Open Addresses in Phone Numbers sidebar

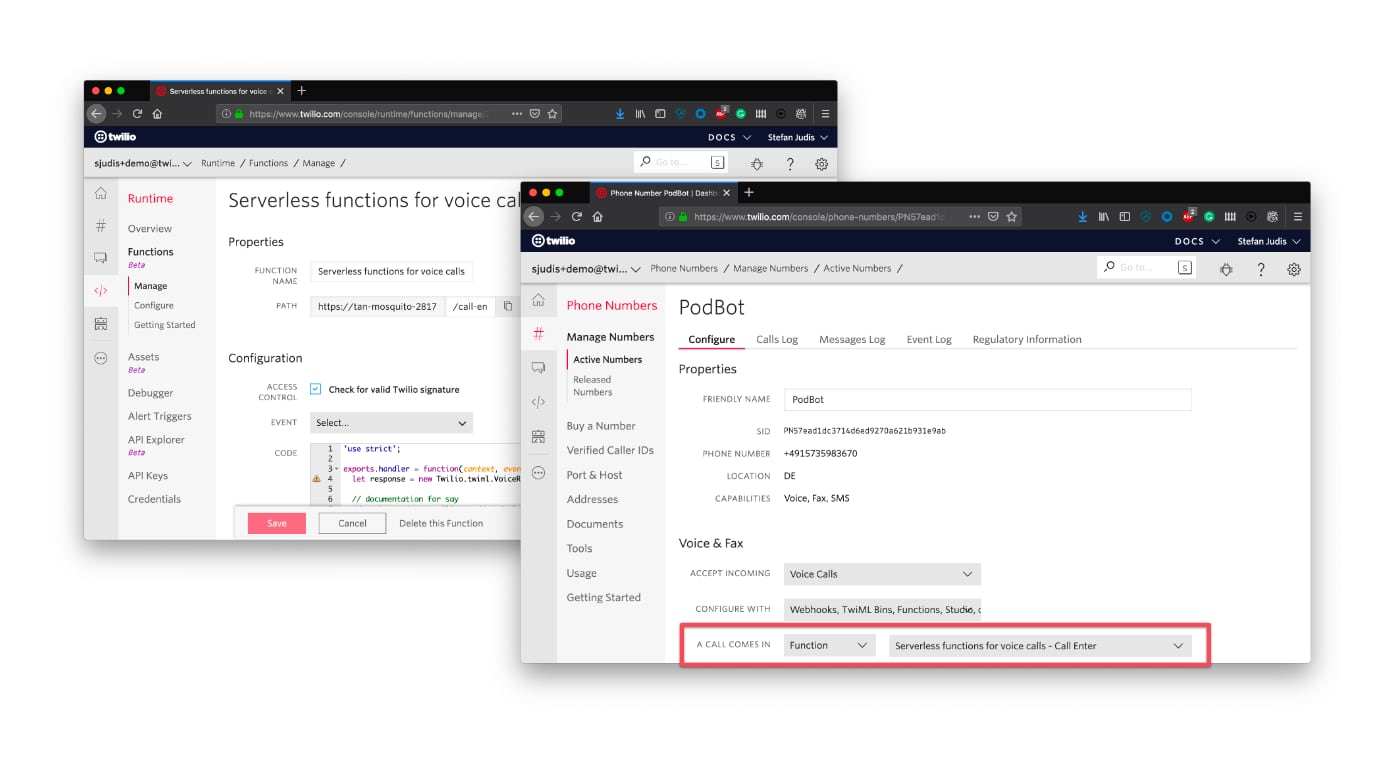point(592,499)
